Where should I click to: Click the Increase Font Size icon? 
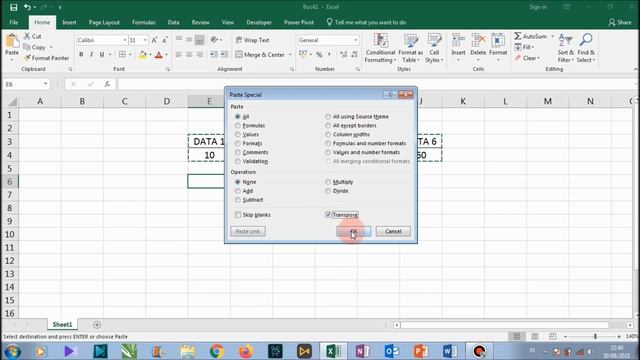pos(154,40)
